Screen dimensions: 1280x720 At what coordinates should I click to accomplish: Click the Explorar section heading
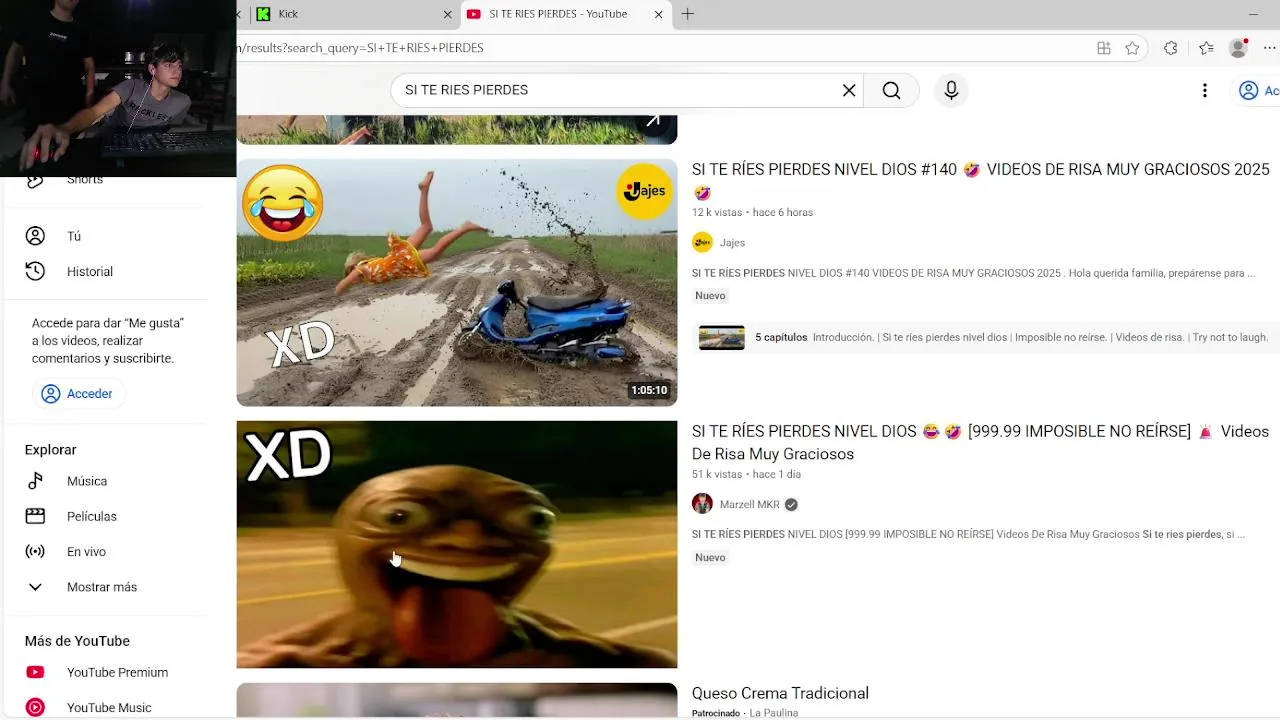coord(51,450)
